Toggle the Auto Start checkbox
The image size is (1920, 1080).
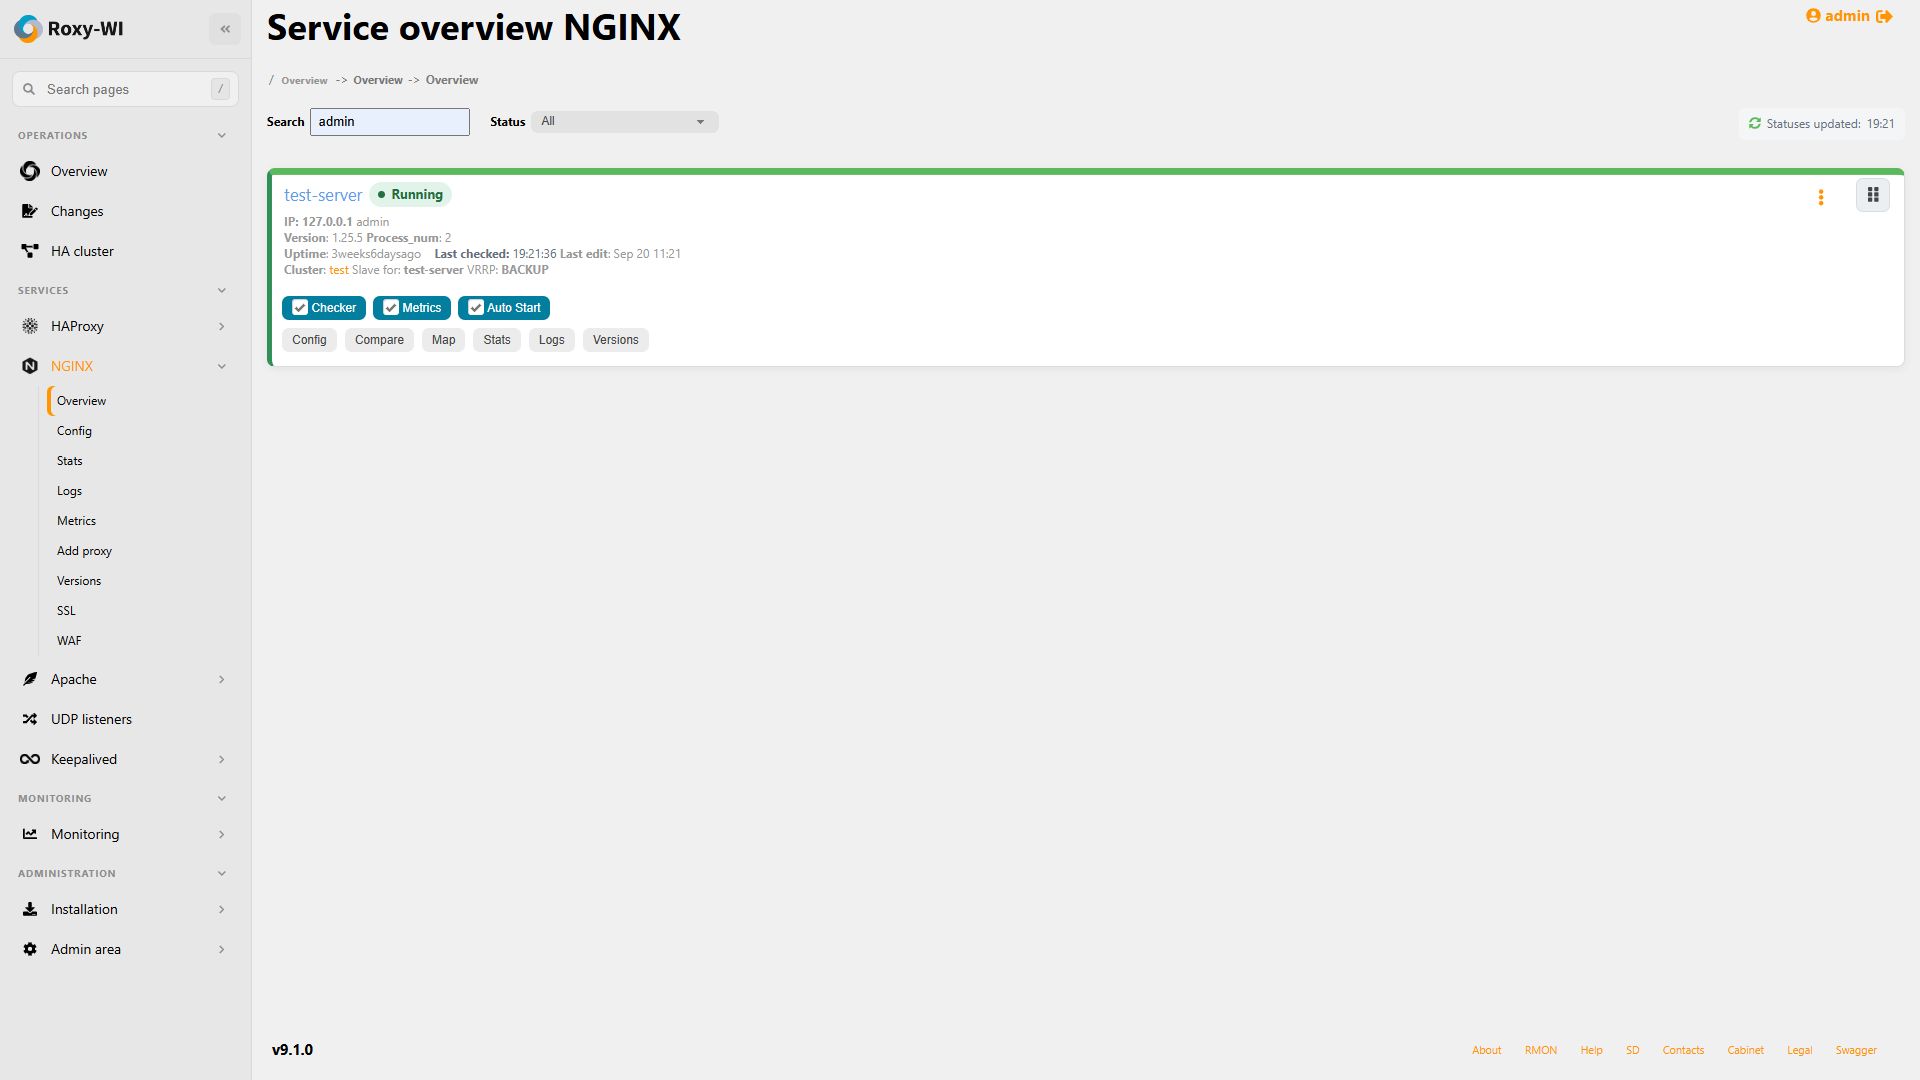(x=476, y=308)
